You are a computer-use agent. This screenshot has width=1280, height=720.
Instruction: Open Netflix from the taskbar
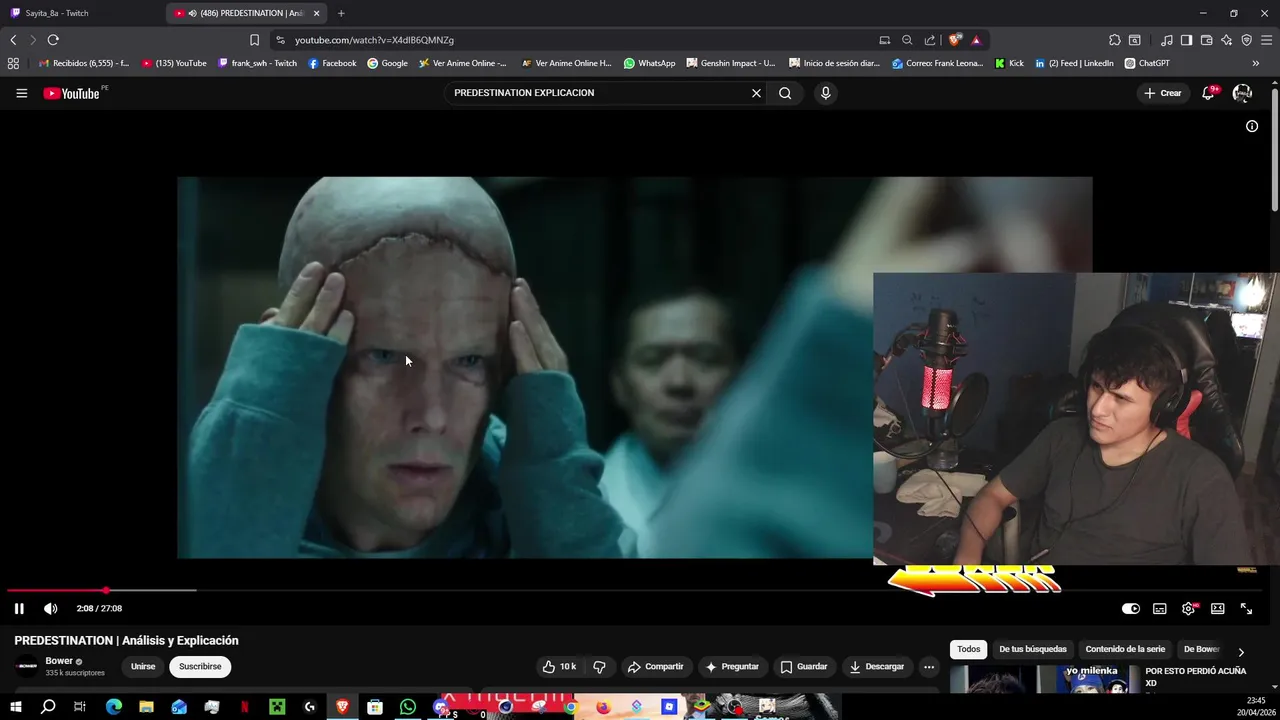pos(245,707)
